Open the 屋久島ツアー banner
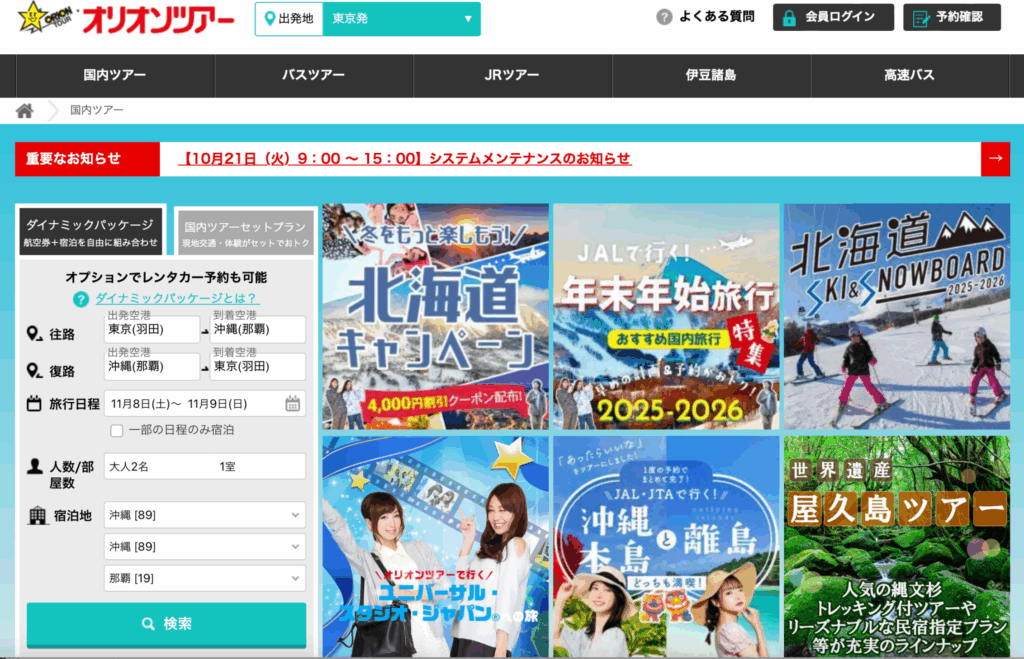Viewport: 1024px width, 659px height. (x=896, y=545)
